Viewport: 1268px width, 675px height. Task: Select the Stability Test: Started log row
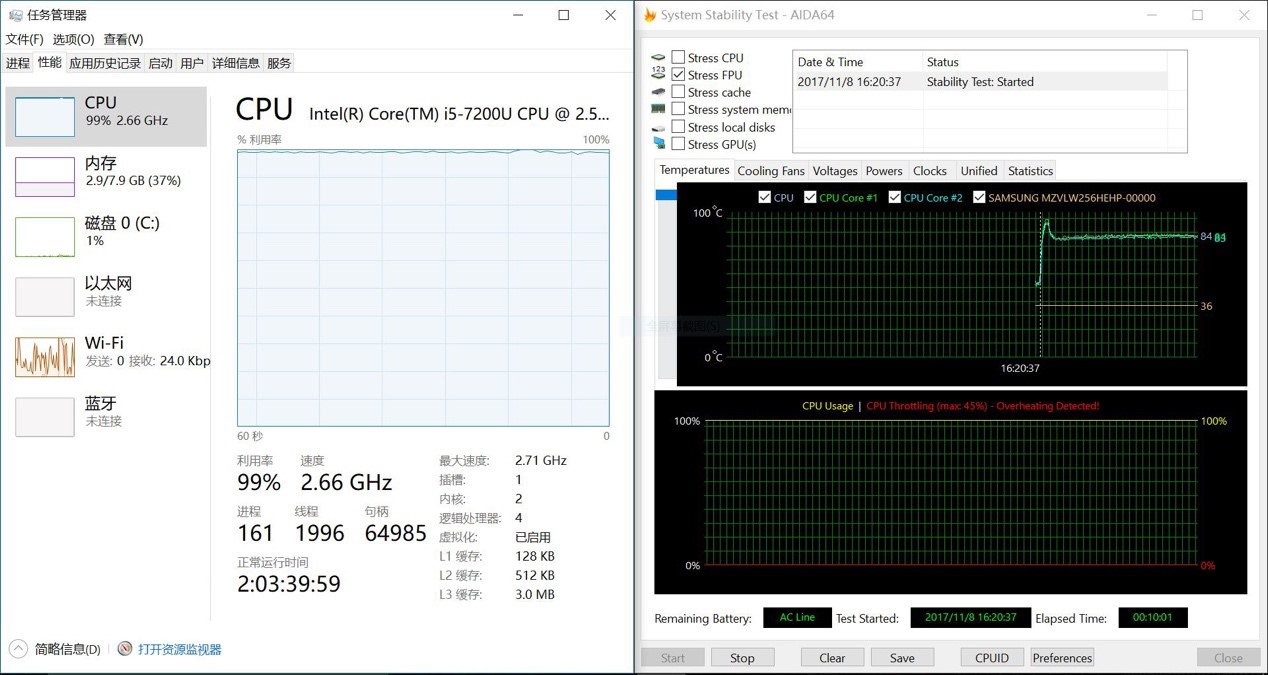point(980,82)
